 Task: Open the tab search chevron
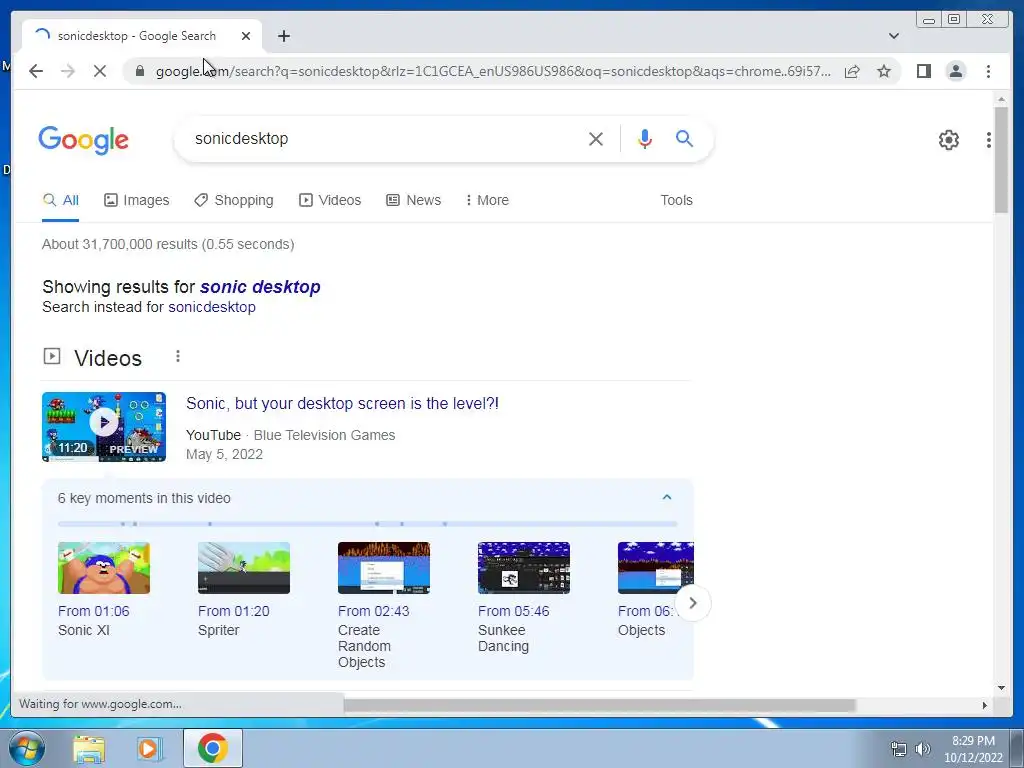(893, 36)
